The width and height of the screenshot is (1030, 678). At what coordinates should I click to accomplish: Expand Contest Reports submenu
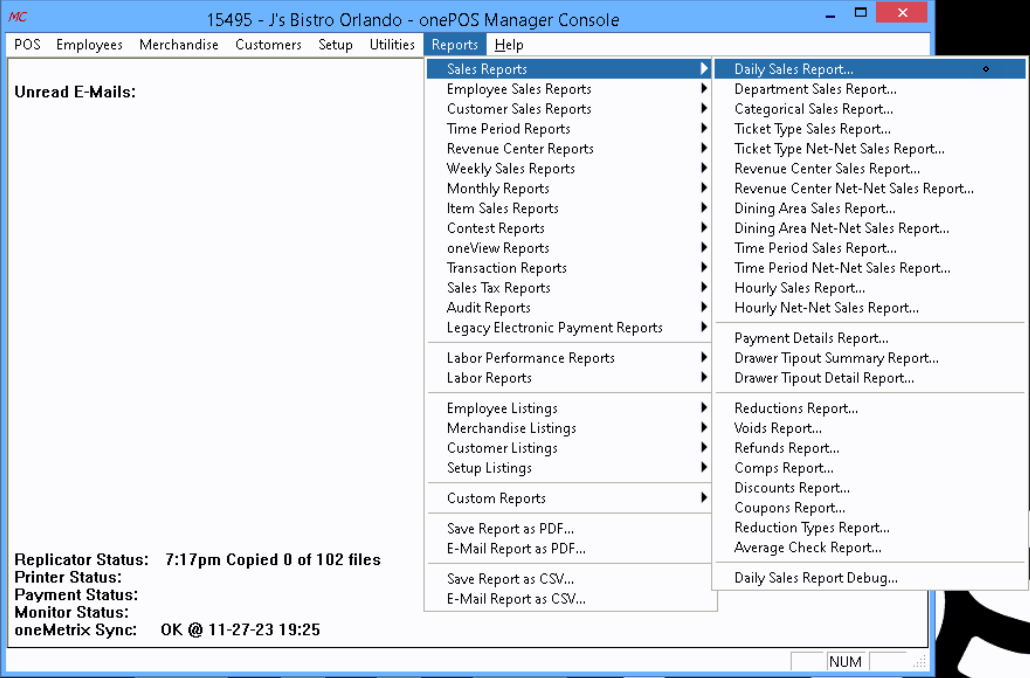(569, 228)
